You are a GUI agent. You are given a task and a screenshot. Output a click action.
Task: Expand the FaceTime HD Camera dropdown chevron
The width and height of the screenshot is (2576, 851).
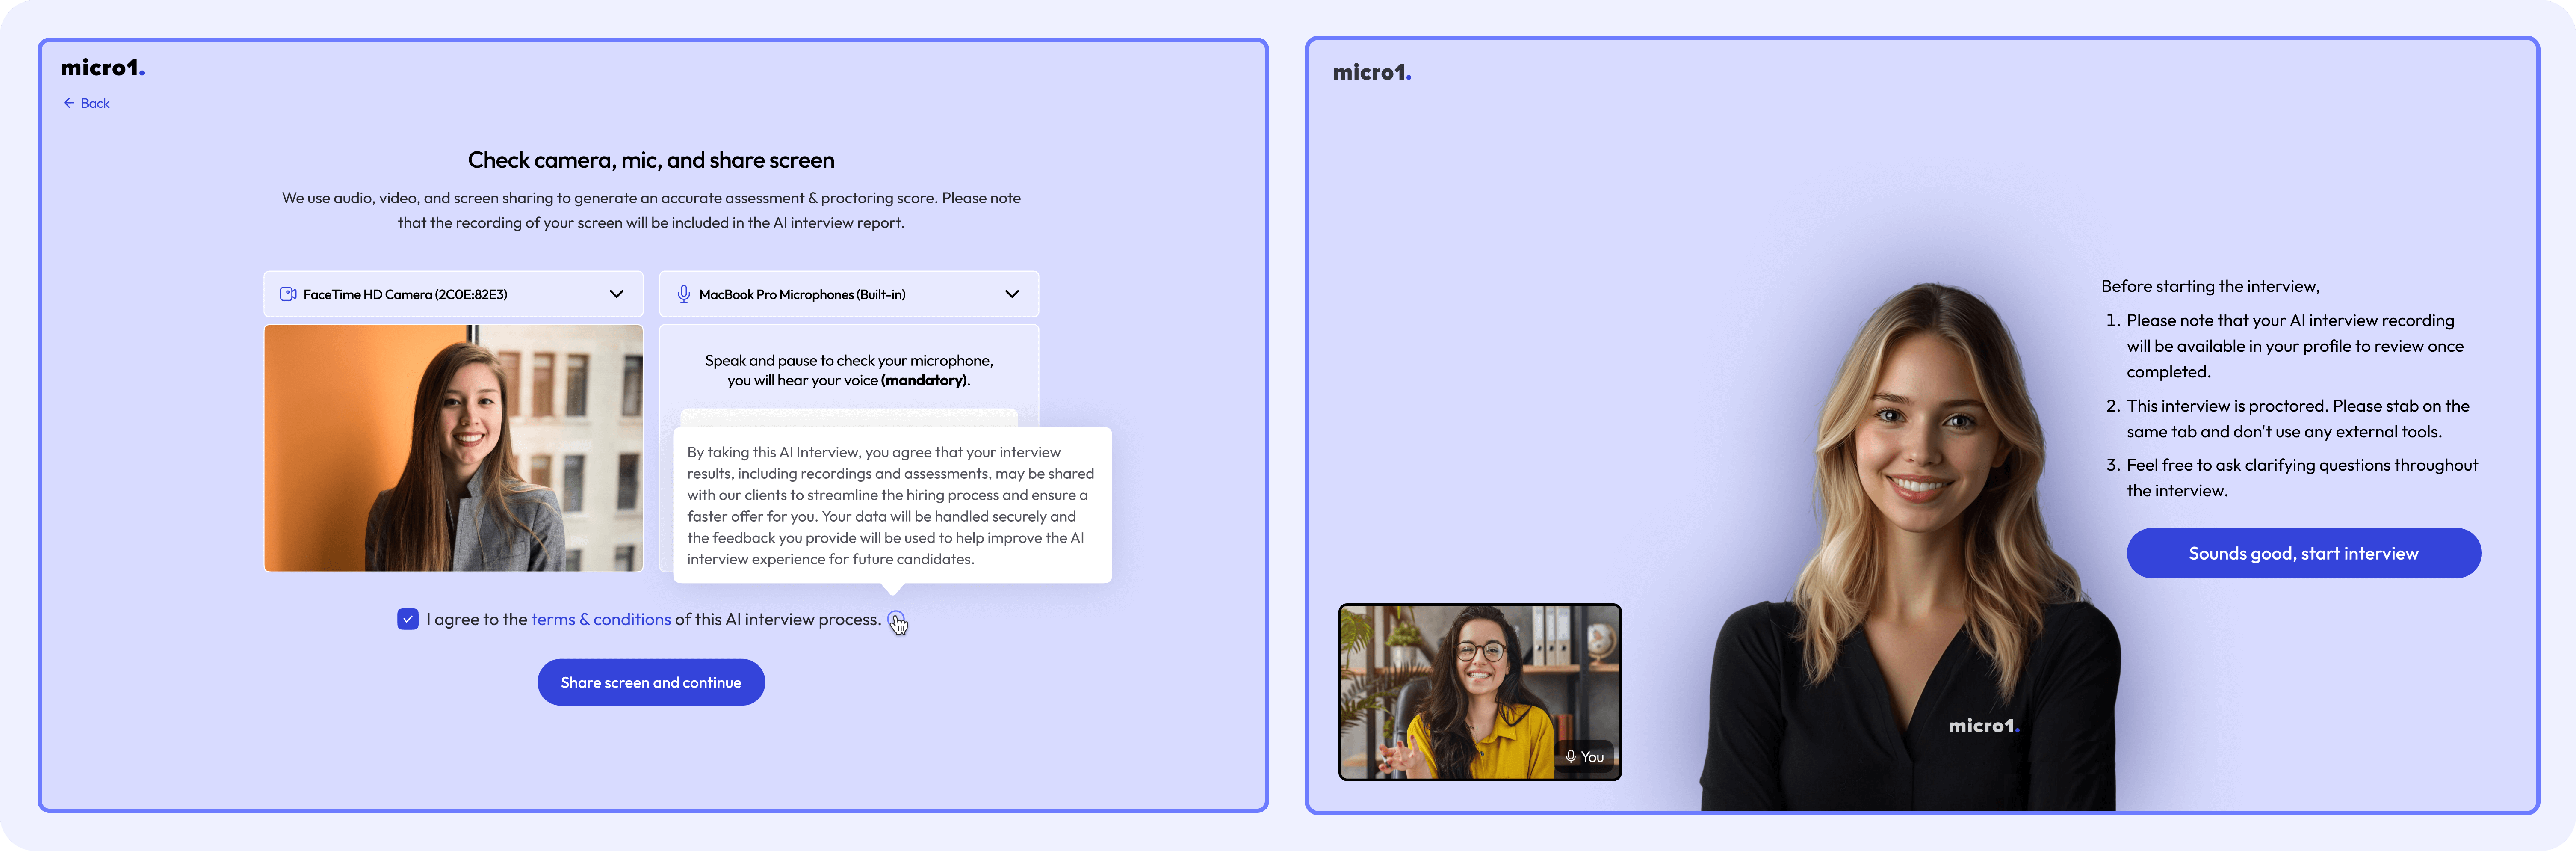616,294
